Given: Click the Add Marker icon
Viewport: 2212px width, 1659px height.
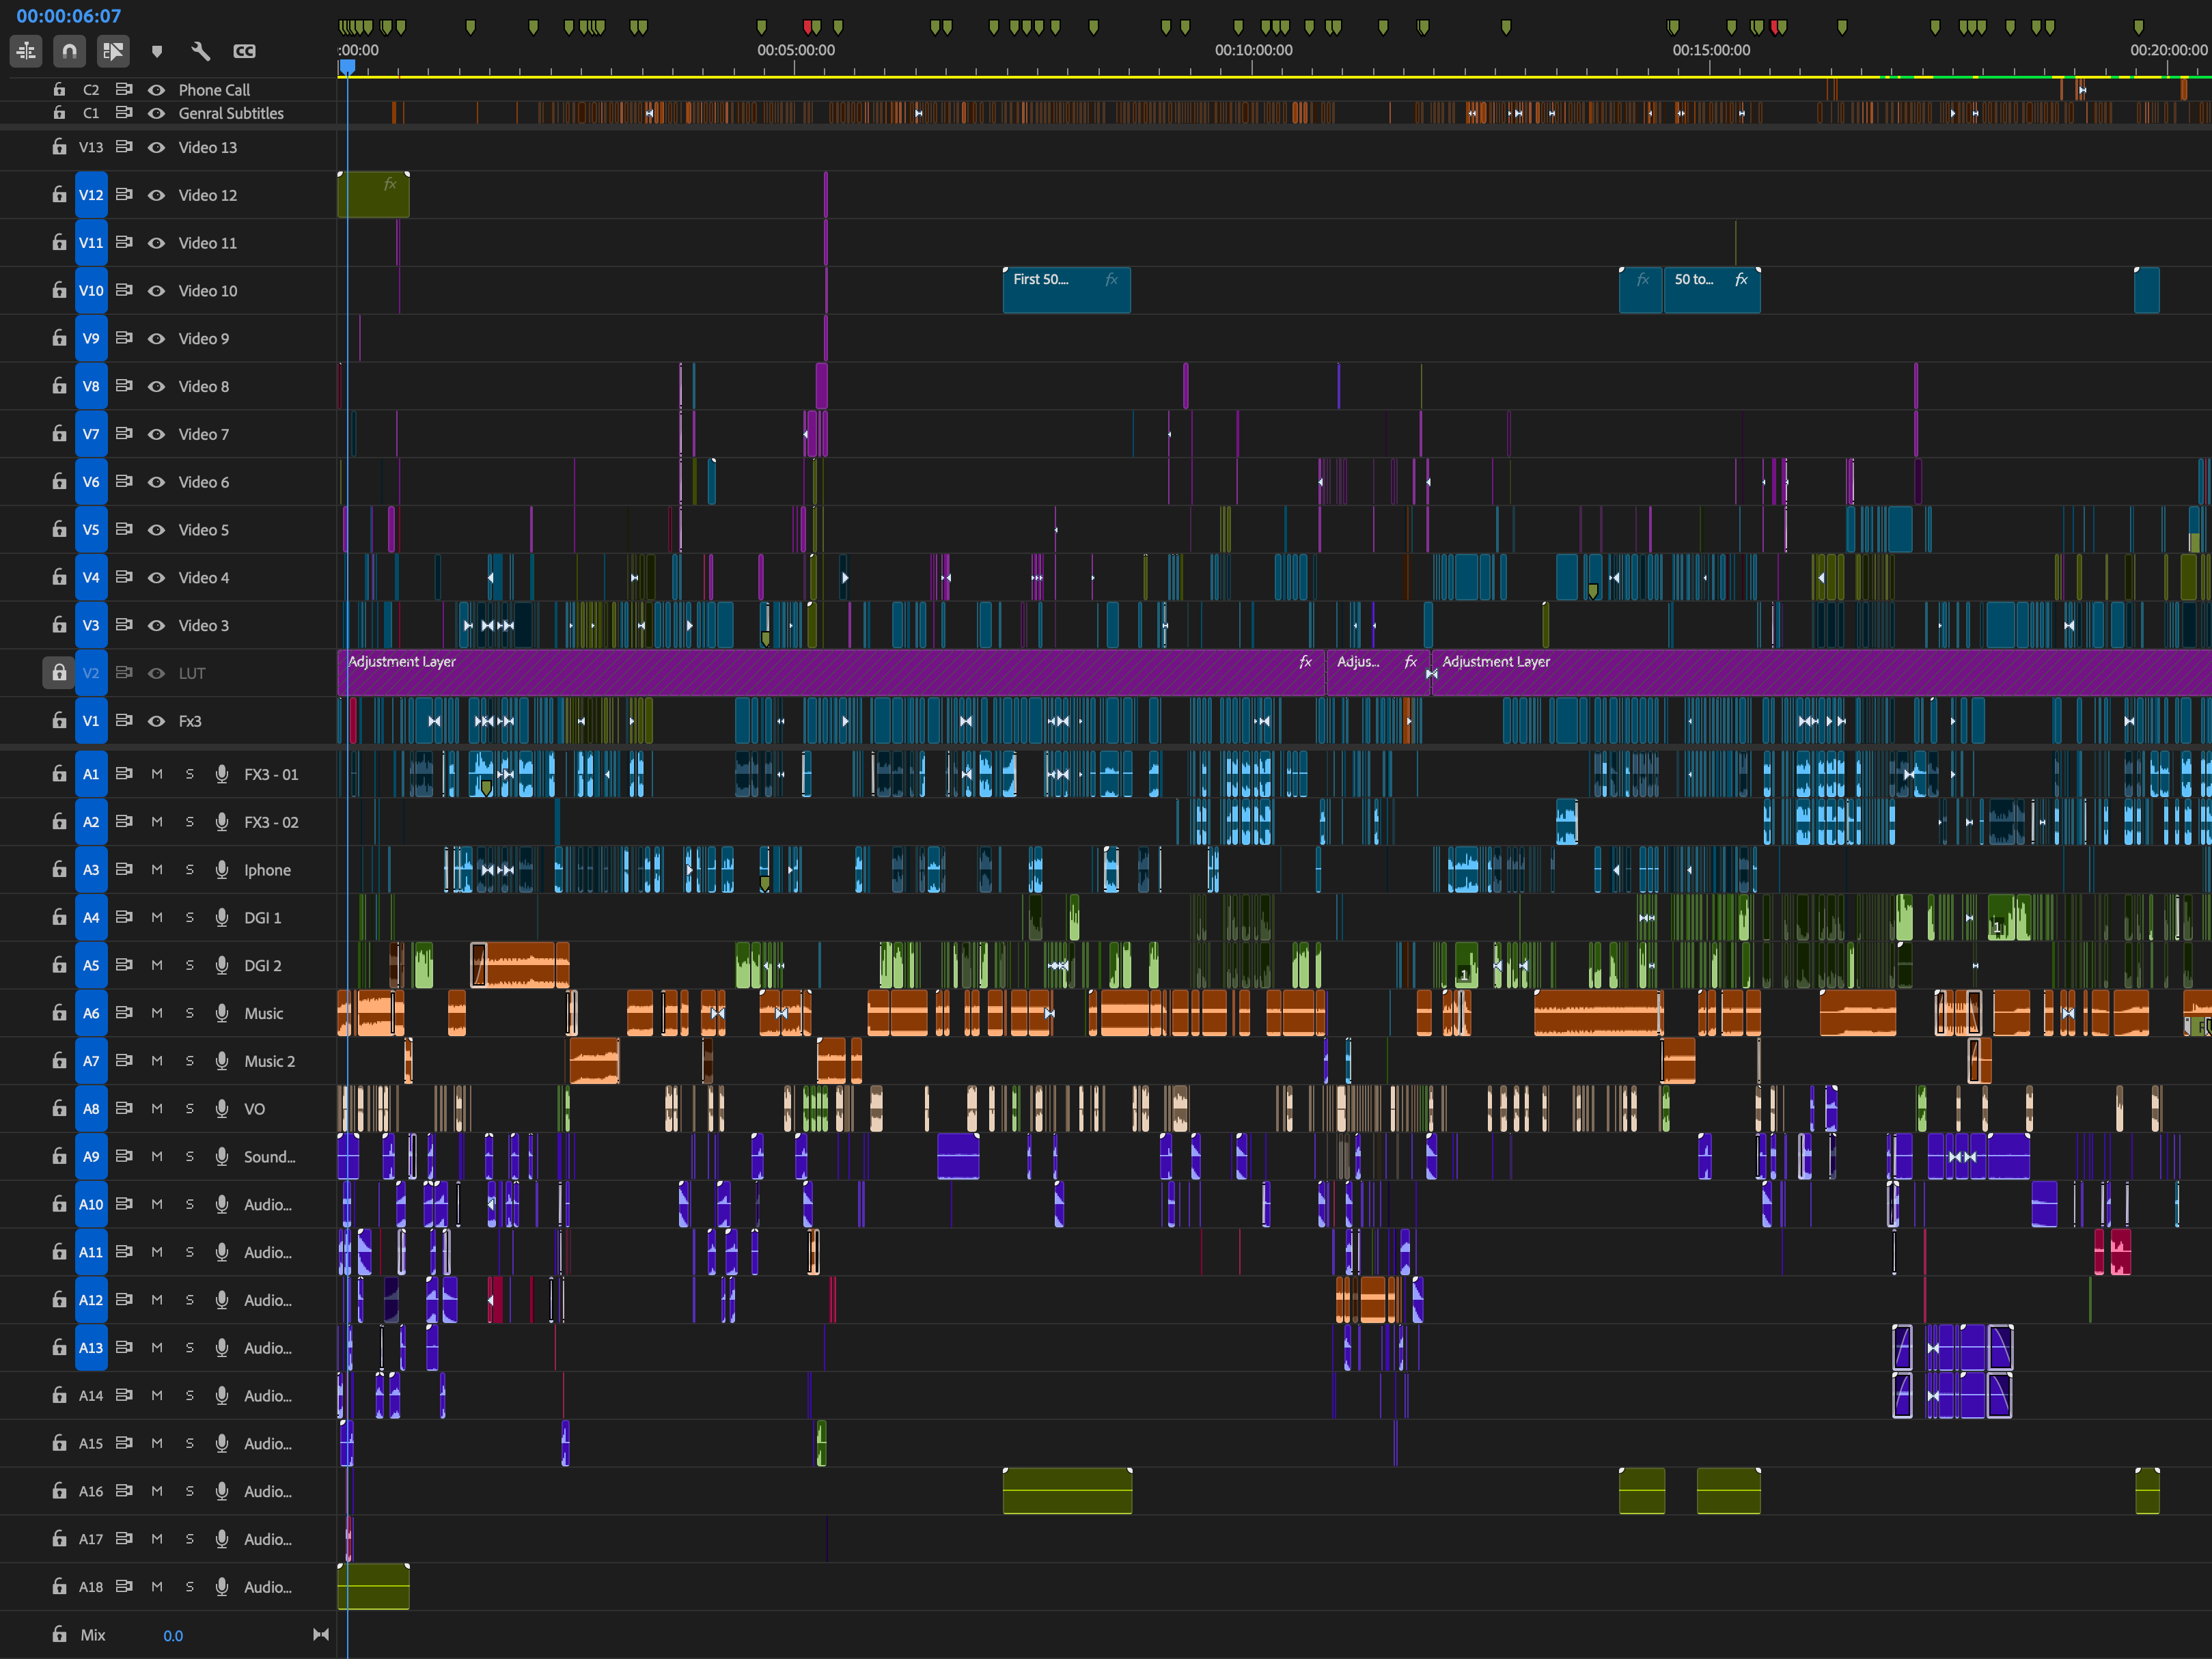Looking at the screenshot, I should click(157, 51).
